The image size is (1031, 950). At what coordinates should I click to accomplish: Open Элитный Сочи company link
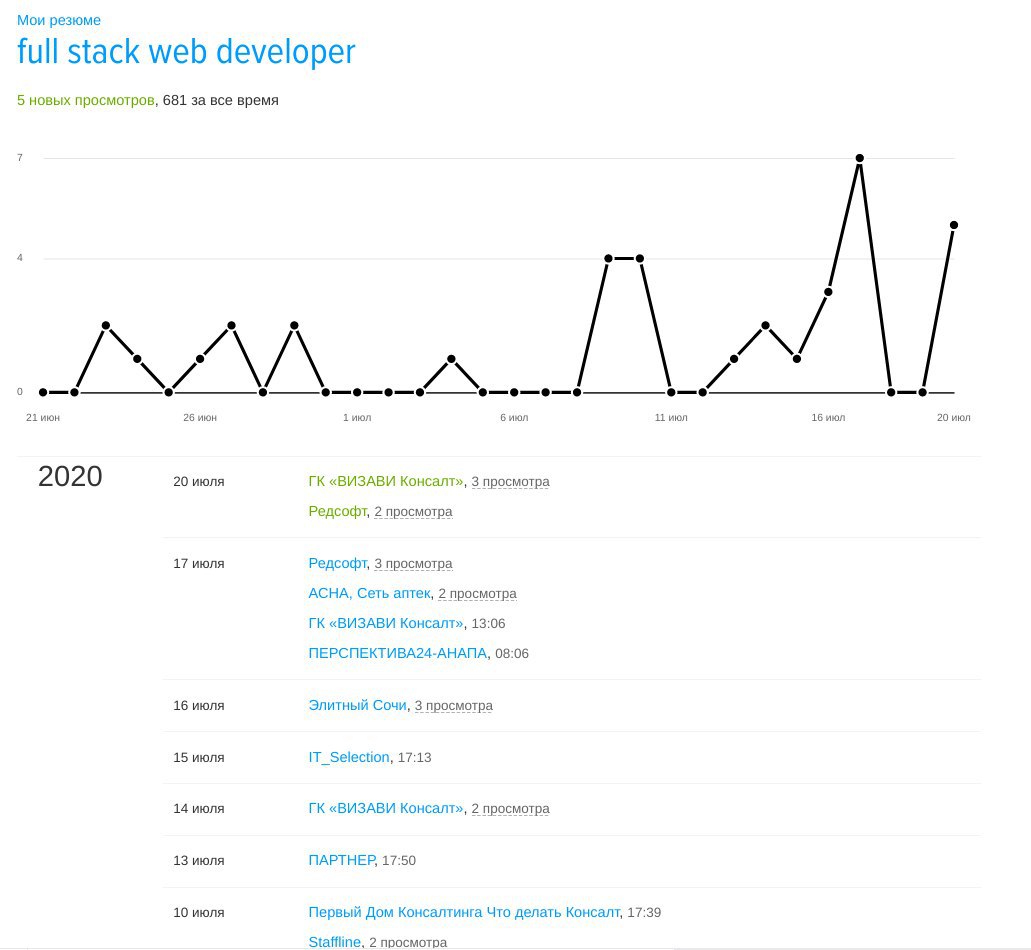coord(358,705)
